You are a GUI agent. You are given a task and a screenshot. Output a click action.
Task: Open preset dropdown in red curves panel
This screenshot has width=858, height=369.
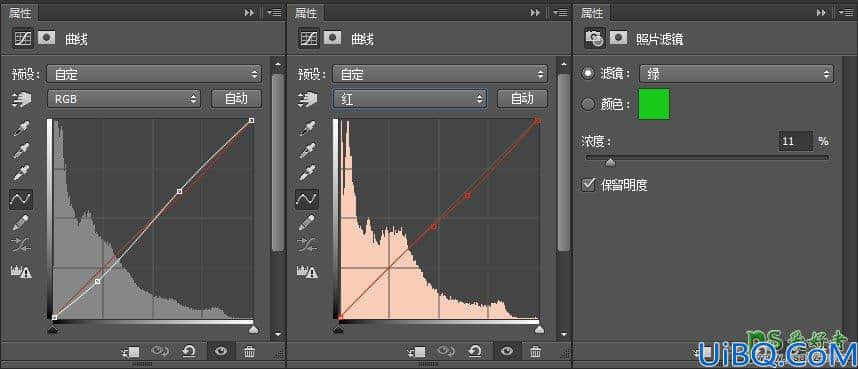pos(440,74)
